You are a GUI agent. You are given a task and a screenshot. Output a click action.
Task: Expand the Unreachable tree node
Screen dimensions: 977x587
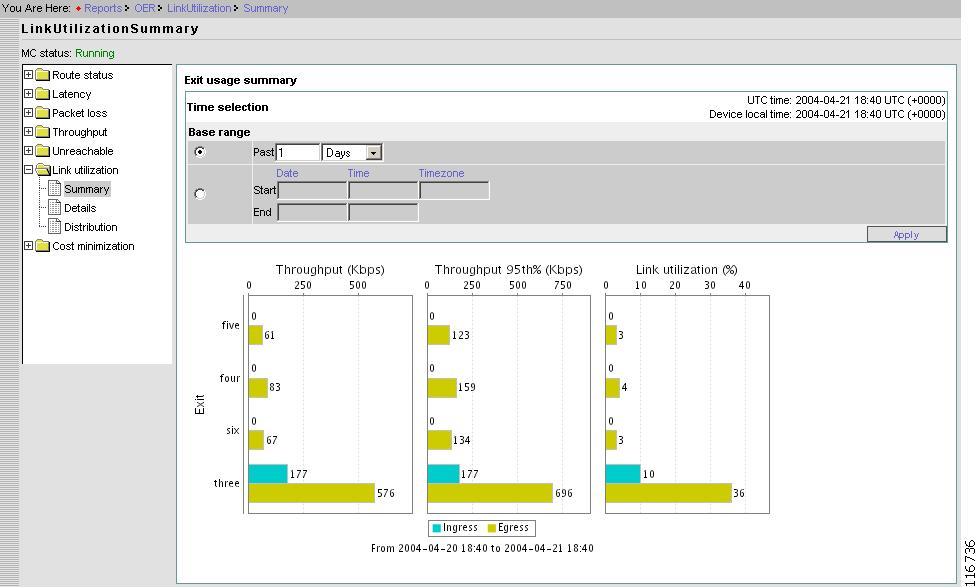pyautogui.click(x=28, y=151)
